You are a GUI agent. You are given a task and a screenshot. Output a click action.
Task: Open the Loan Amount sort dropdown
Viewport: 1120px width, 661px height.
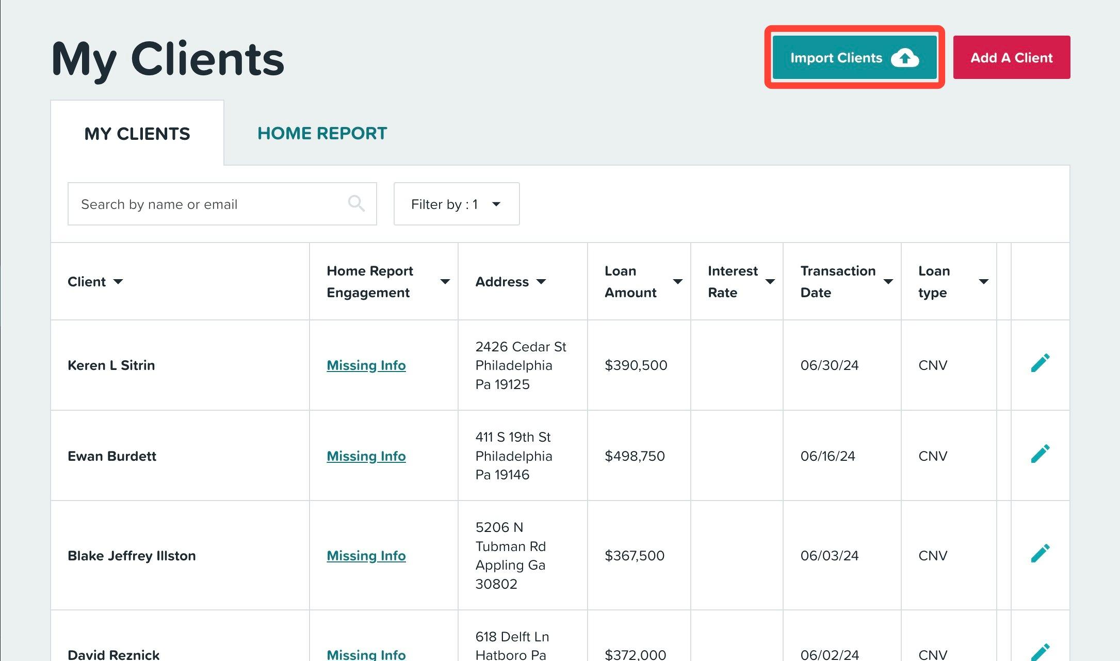(x=676, y=281)
